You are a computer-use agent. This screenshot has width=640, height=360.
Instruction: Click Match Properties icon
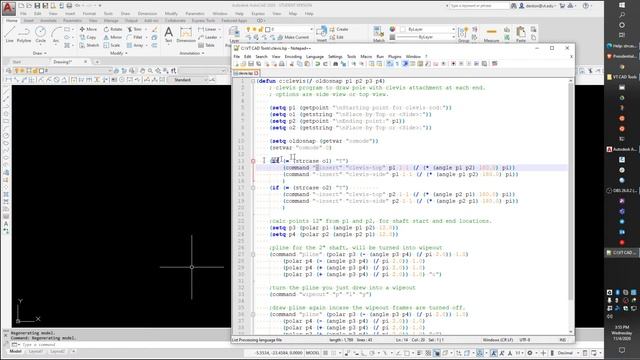click(378, 33)
